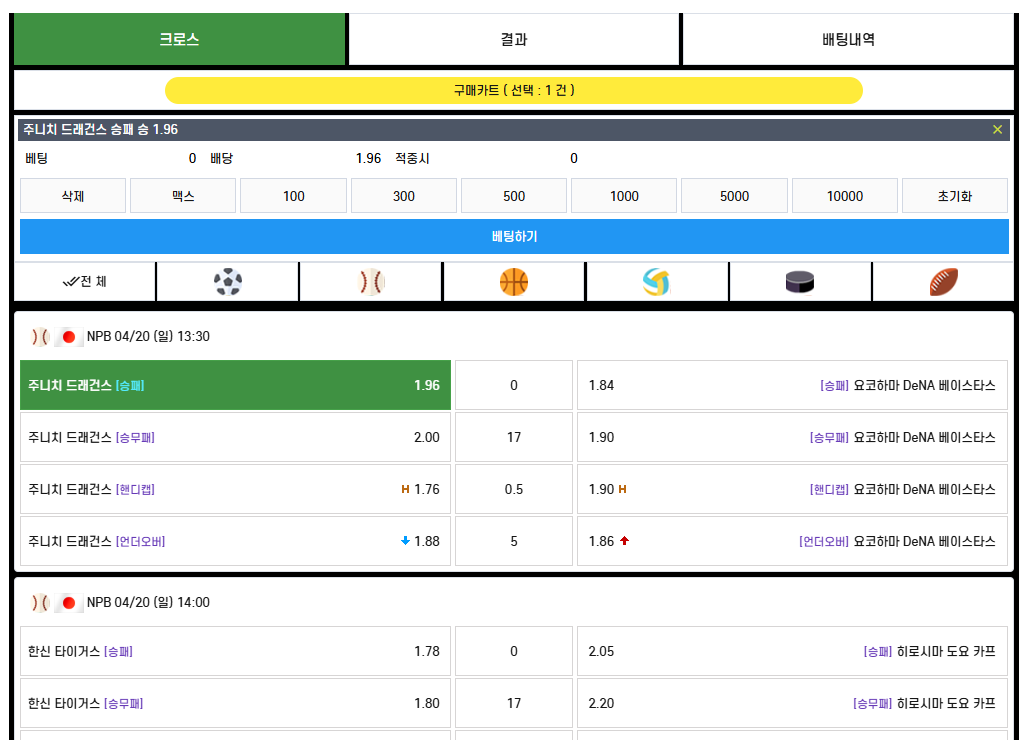Select 요코하마 DeNA 베이스타스 승패 1.84

[792, 385]
